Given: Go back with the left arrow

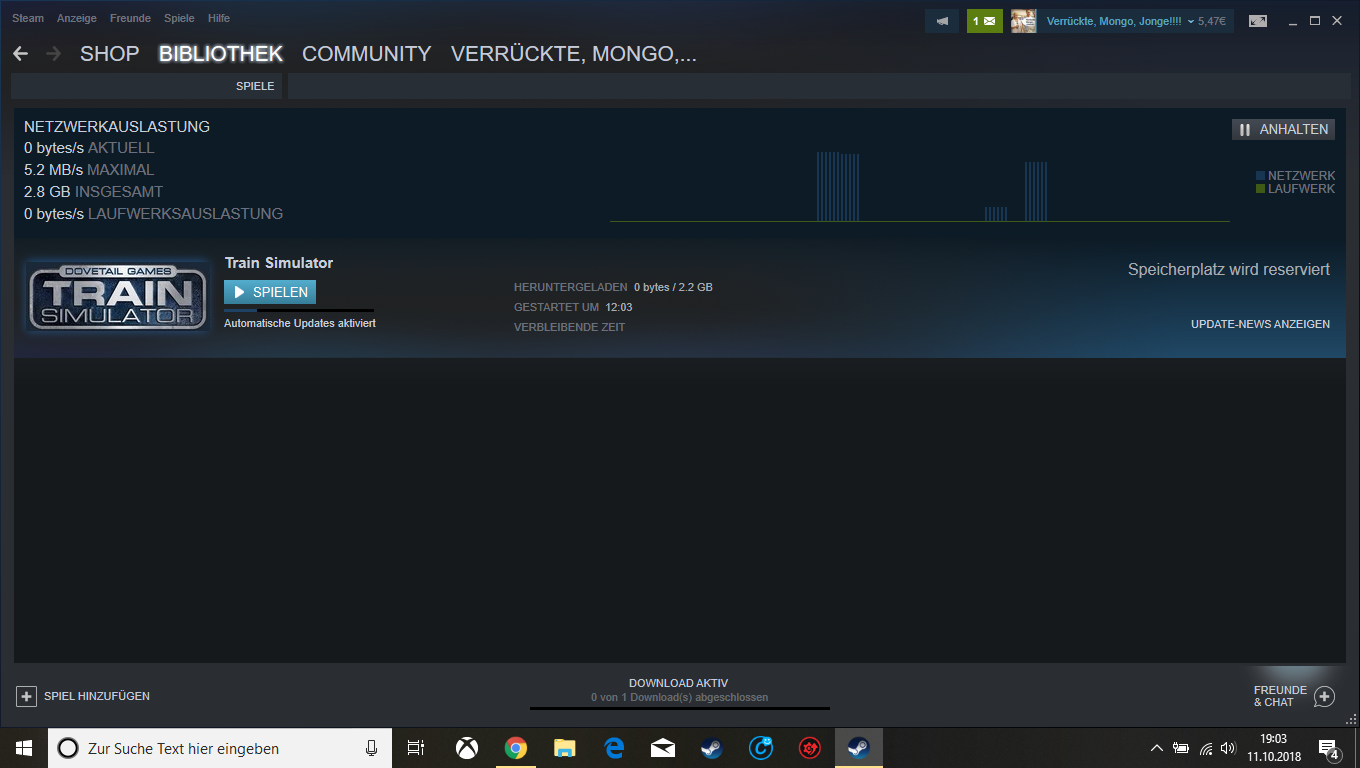Looking at the screenshot, I should coord(20,54).
